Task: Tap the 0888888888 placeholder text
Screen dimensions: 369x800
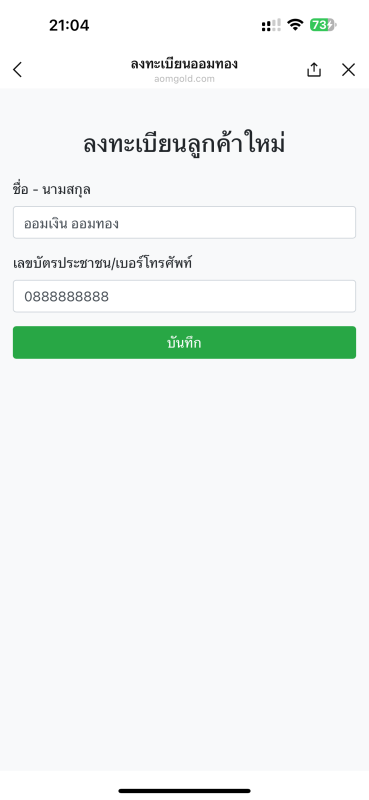Action: [x=66, y=296]
